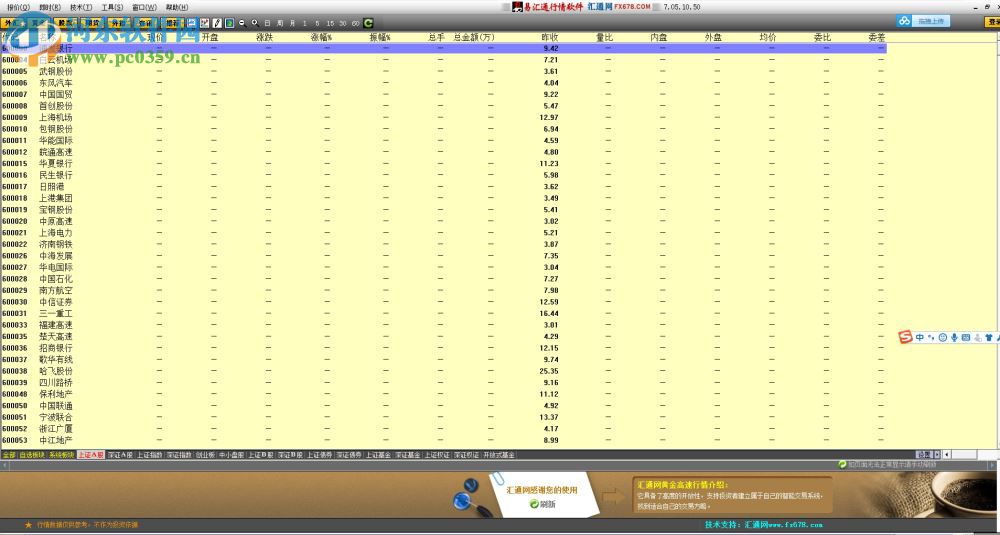Viewport: 1000px width, 535px height.
Task: Click the horizontal scrollbar left arrow
Action: tap(947, 455)
